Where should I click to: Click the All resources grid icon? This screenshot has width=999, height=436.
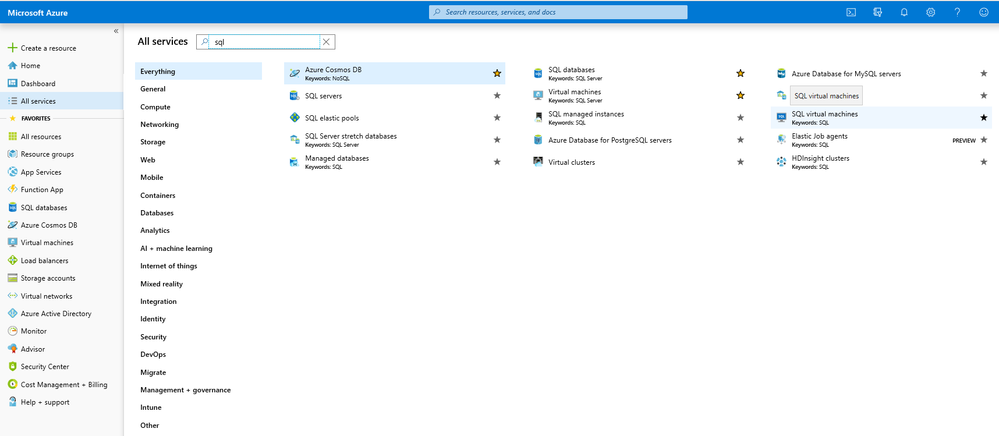tap(11, 136)
